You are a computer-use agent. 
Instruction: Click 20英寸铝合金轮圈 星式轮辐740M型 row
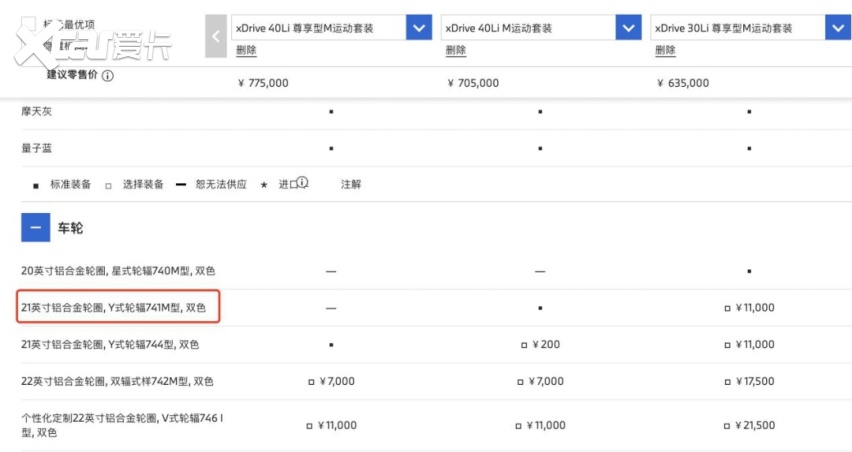pos(118,271)
